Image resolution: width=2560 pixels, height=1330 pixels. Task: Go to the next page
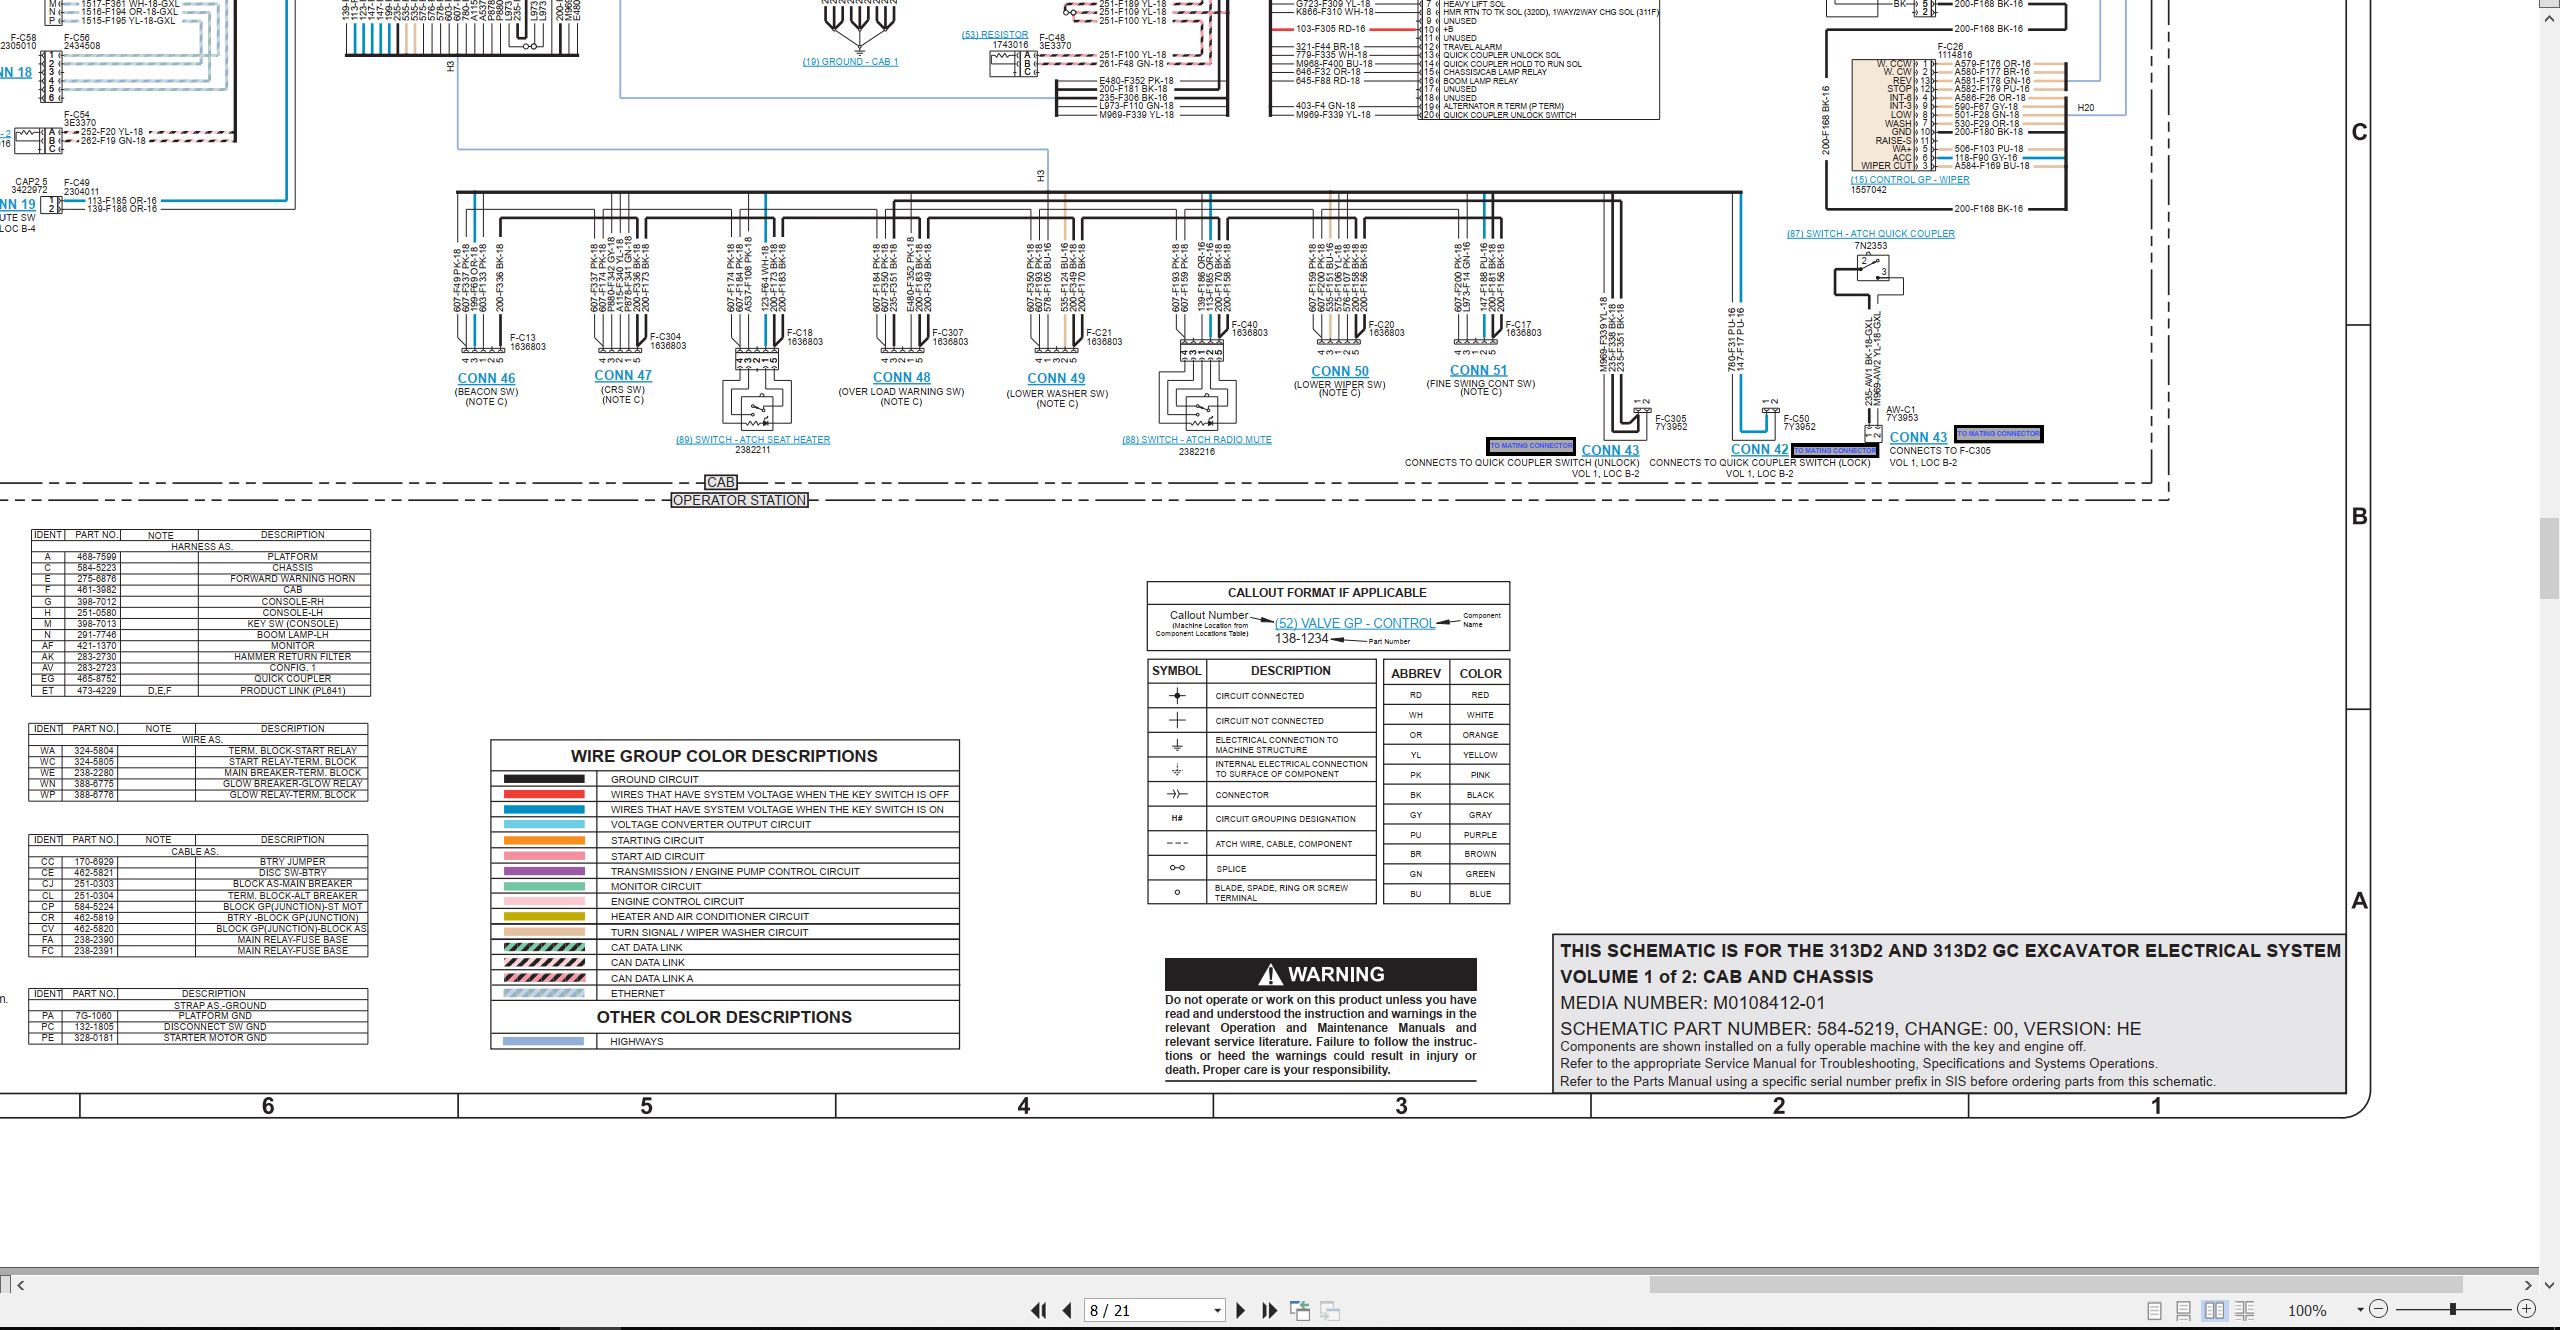click(x=1241, y=1310)
